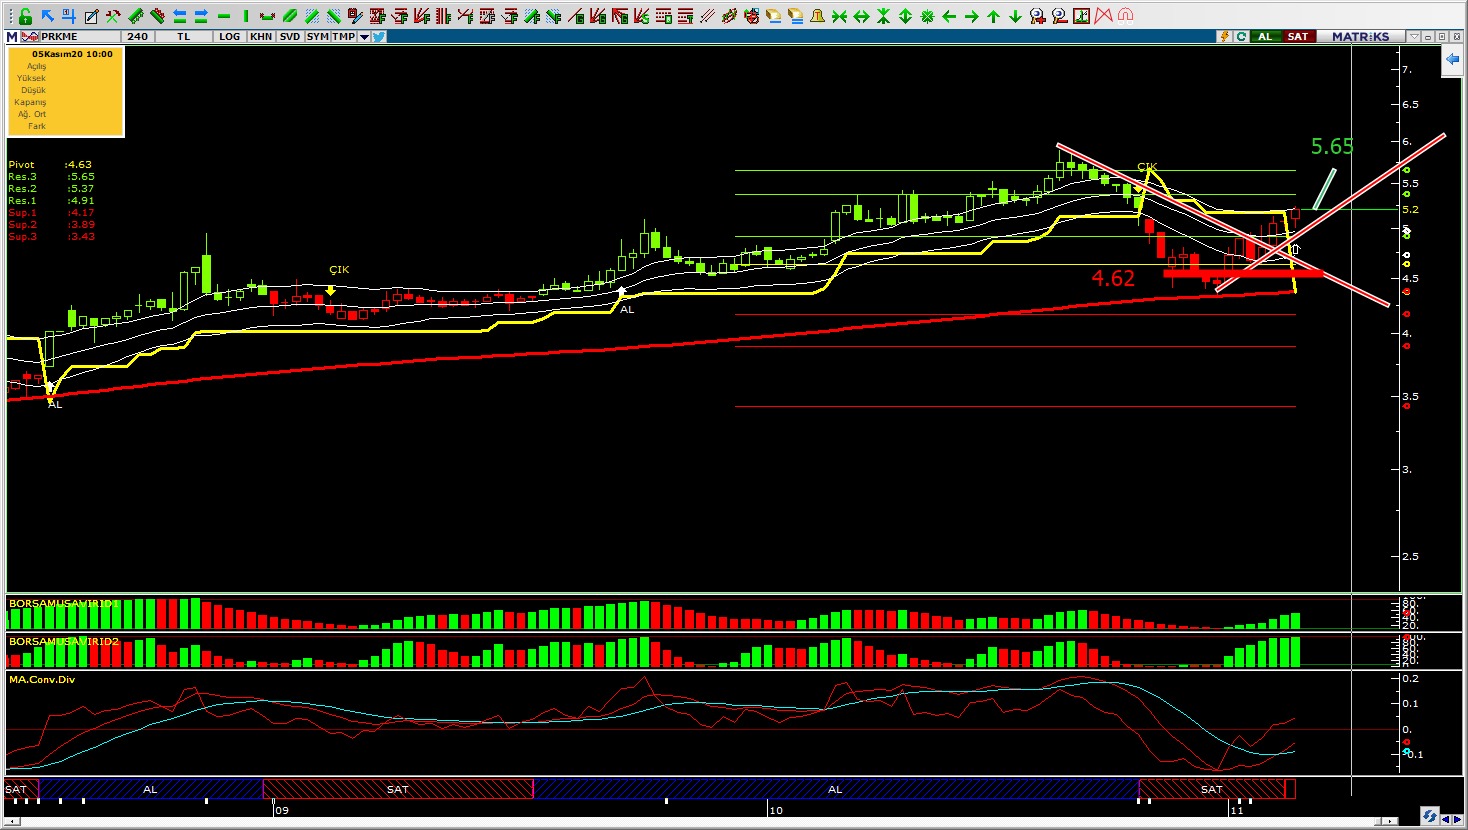Expand the triangle menu beside MATRIKS logo
Image resolution: width=1468 pixels, height=830 pixels.
coord(1413,37)
